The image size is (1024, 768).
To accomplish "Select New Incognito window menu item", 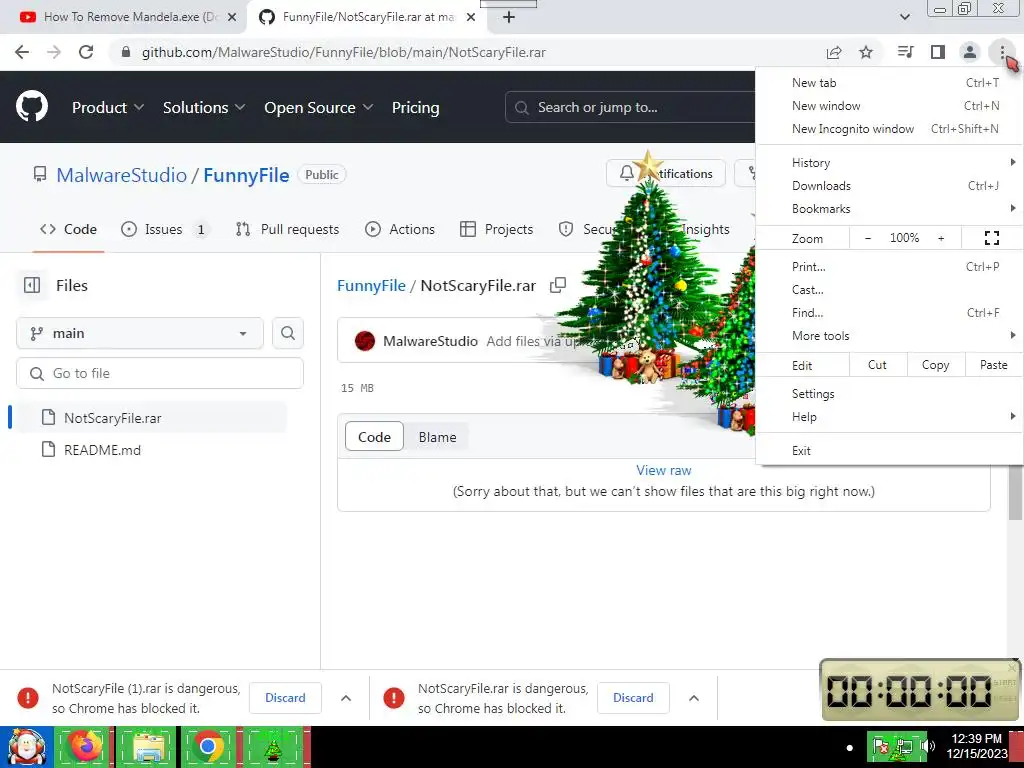I will pos(889,129).
